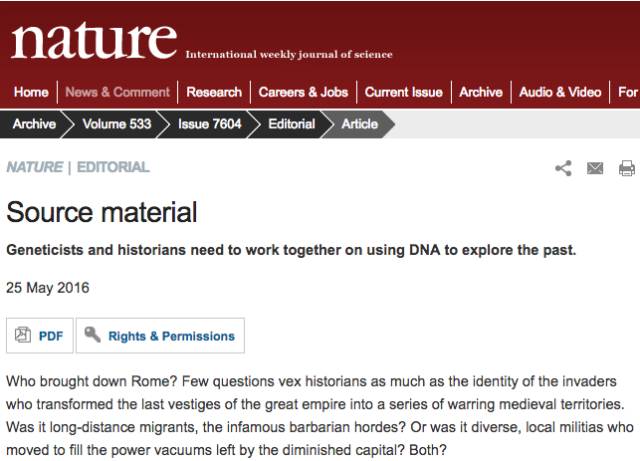The width and height of the screenshot is (640, 461).
Task: Click the PDF document icon
Action: tap(23, 335)
